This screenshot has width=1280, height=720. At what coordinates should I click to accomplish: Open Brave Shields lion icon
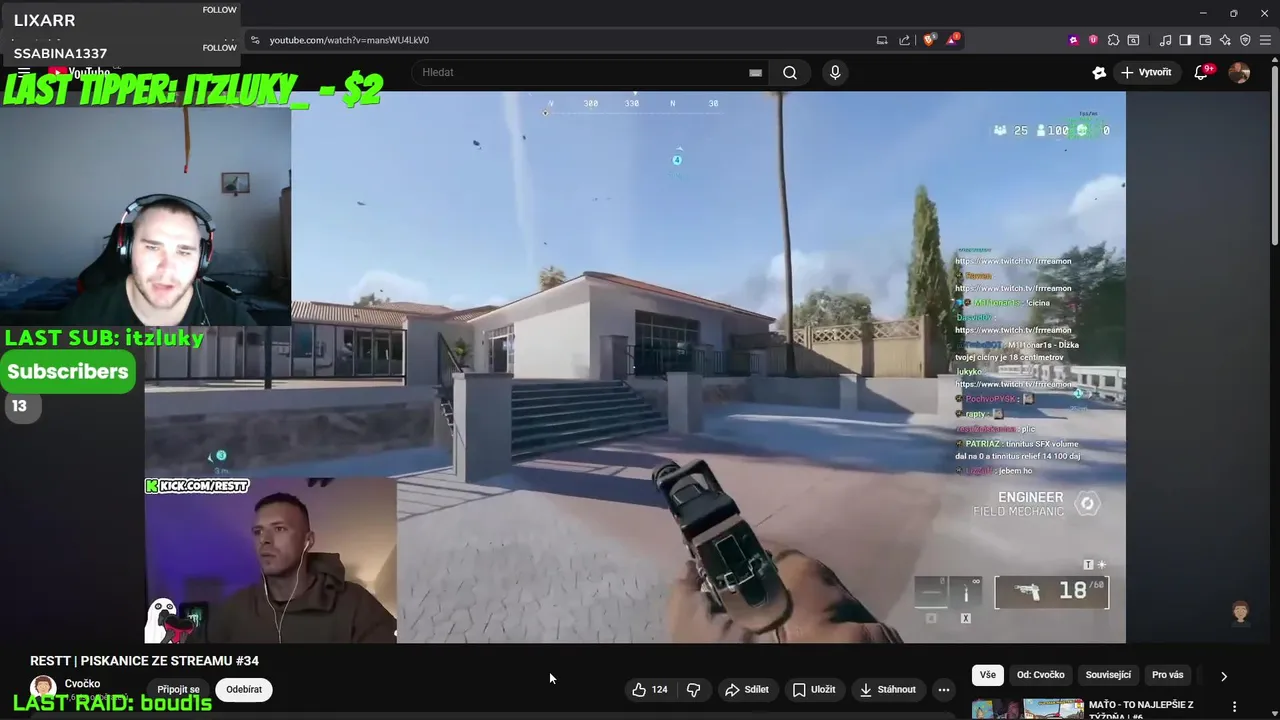coord(929,40)
